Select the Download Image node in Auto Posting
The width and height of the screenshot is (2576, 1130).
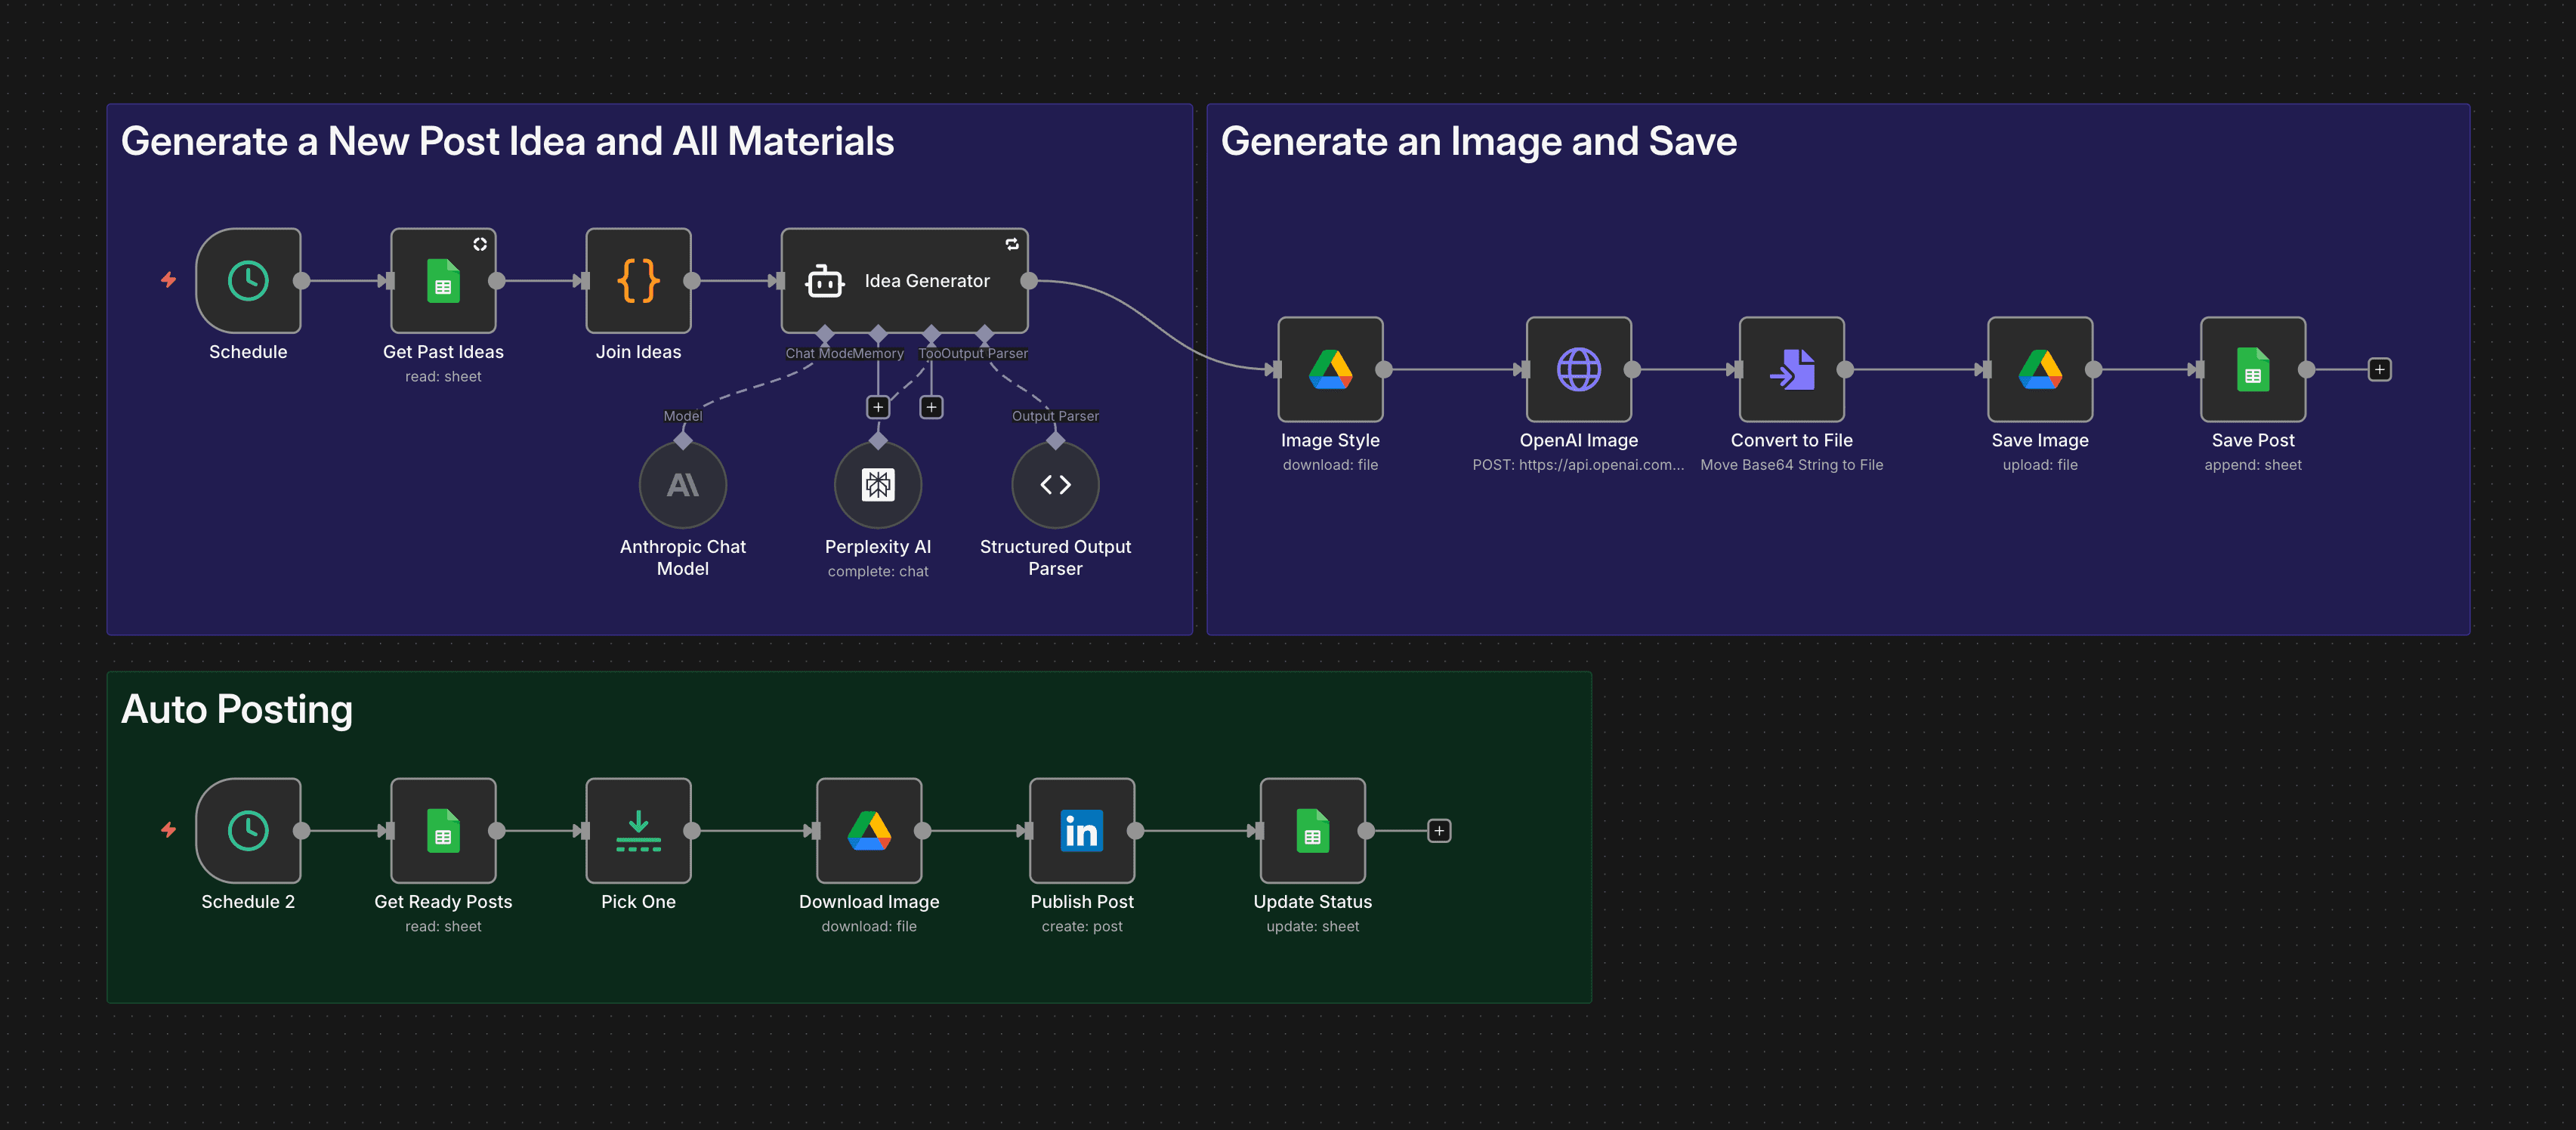click(x=868, y=830)
